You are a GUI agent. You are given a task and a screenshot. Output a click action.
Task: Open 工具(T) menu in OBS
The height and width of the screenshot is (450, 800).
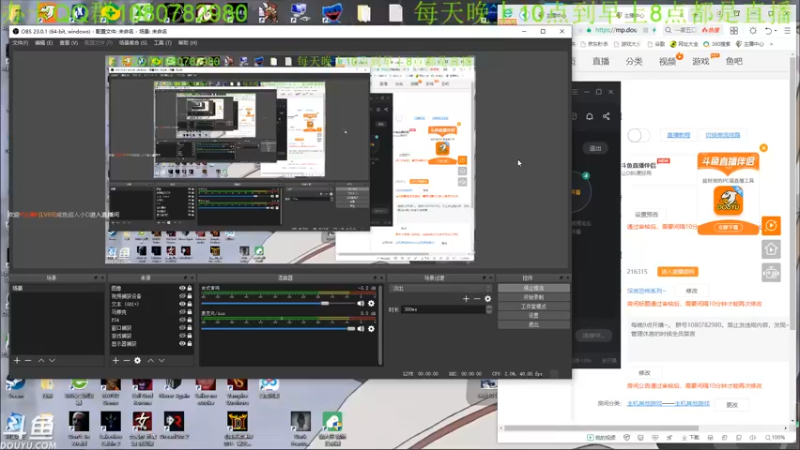pos(163,43)
